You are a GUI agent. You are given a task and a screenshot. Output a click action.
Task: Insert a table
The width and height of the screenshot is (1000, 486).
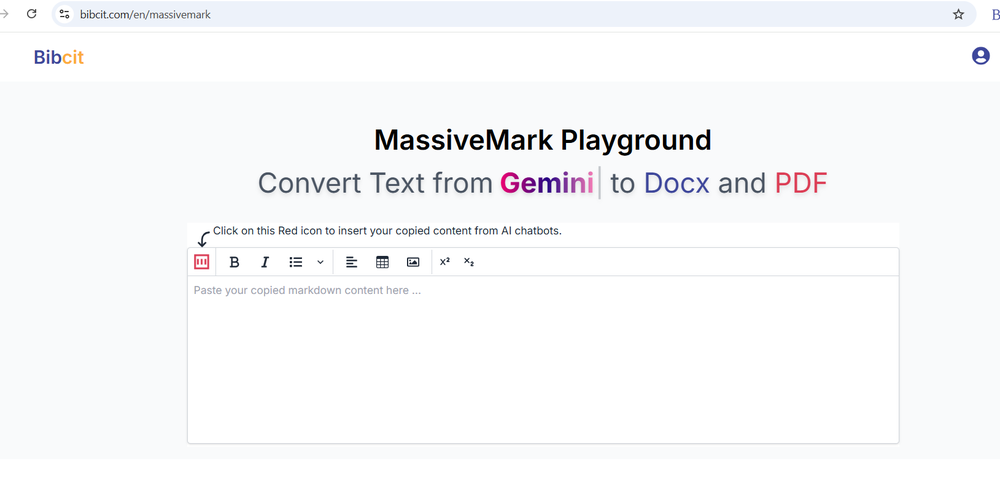(x=382, y=262)
